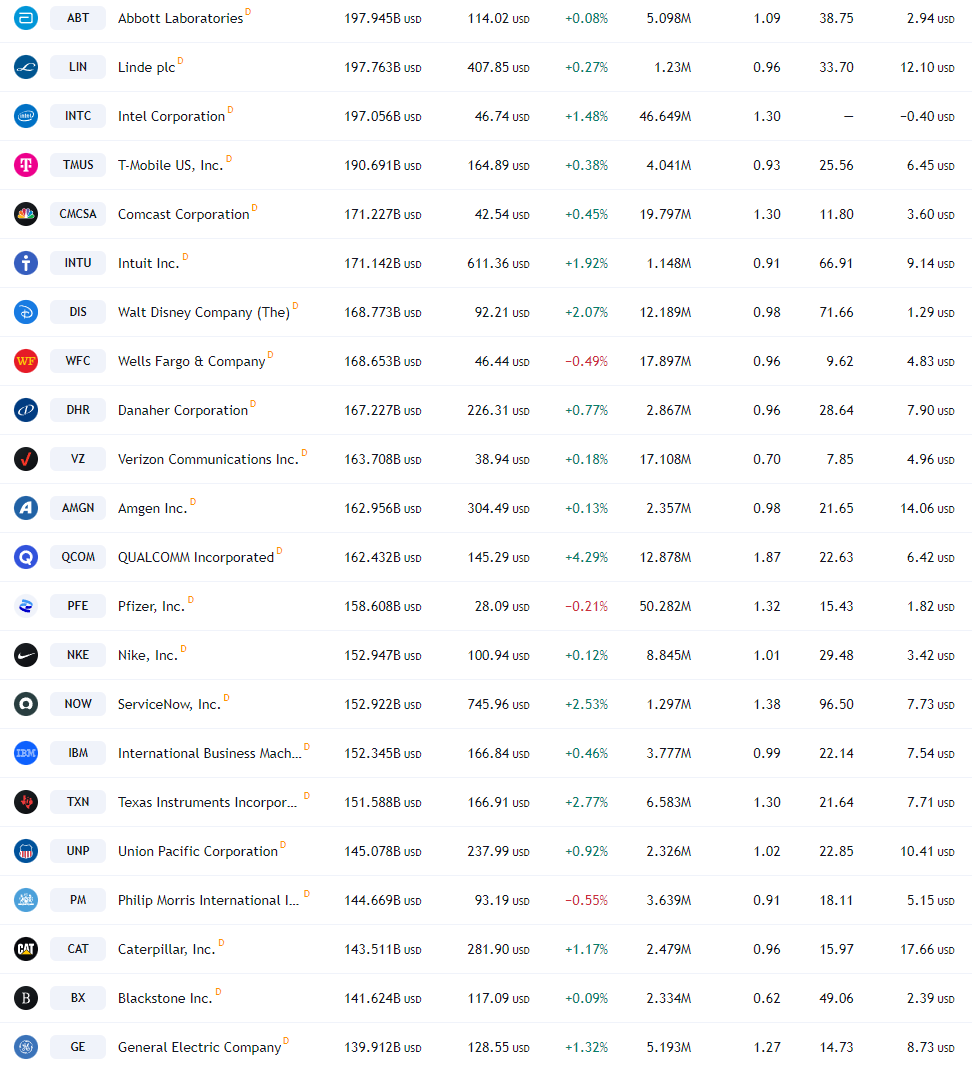Click Caterpillar EPS 17.66 USD

[x=928, y=949]
